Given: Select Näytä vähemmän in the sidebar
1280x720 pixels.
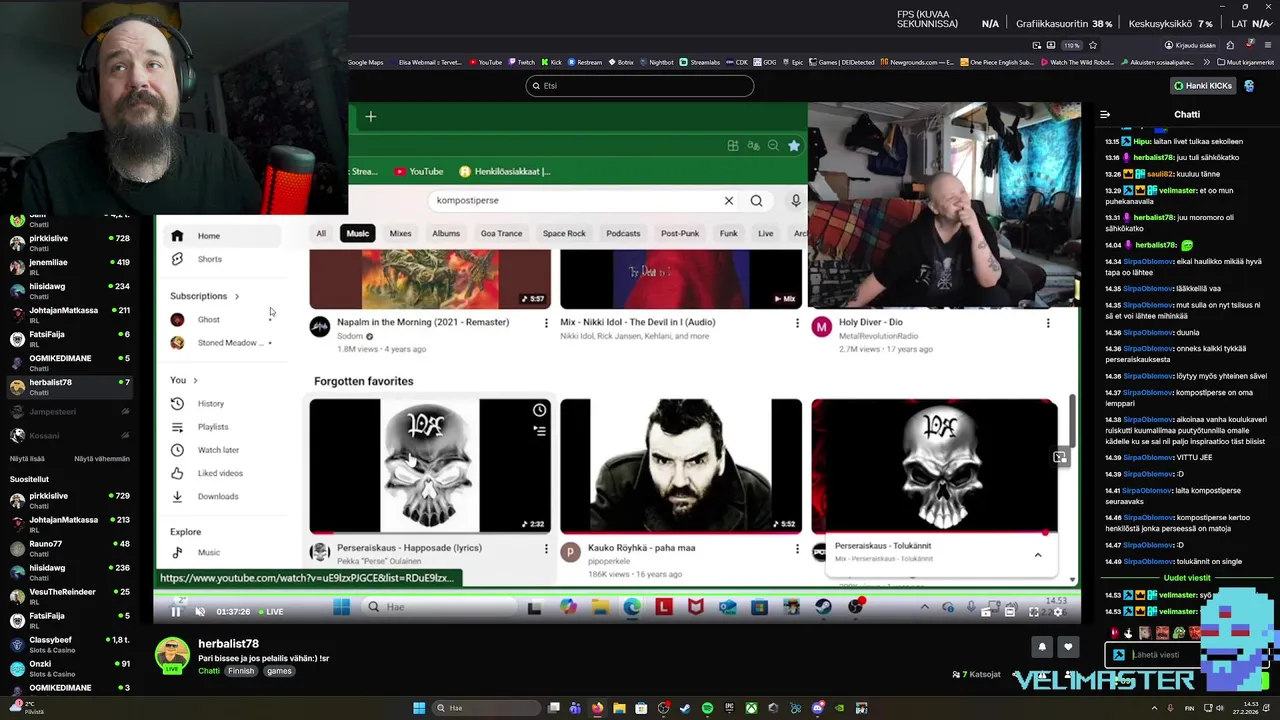Looking at the screenshot, I should click(x=102, y=459).
